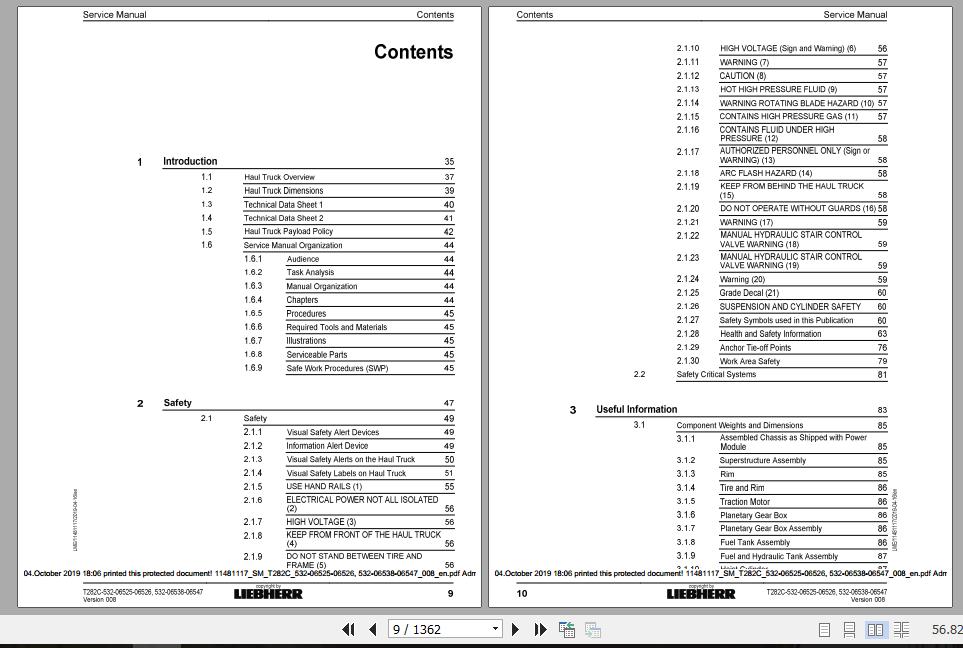
Task: Click HIGH VOLTAGE (Sign and Warning) (6) entry
Action: tap(788, 49)
